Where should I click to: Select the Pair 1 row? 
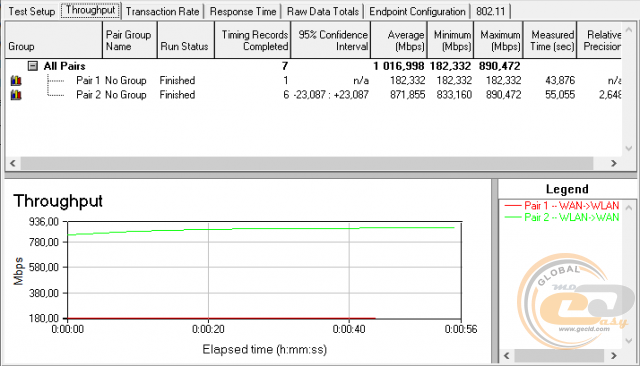tap(313, 80)
